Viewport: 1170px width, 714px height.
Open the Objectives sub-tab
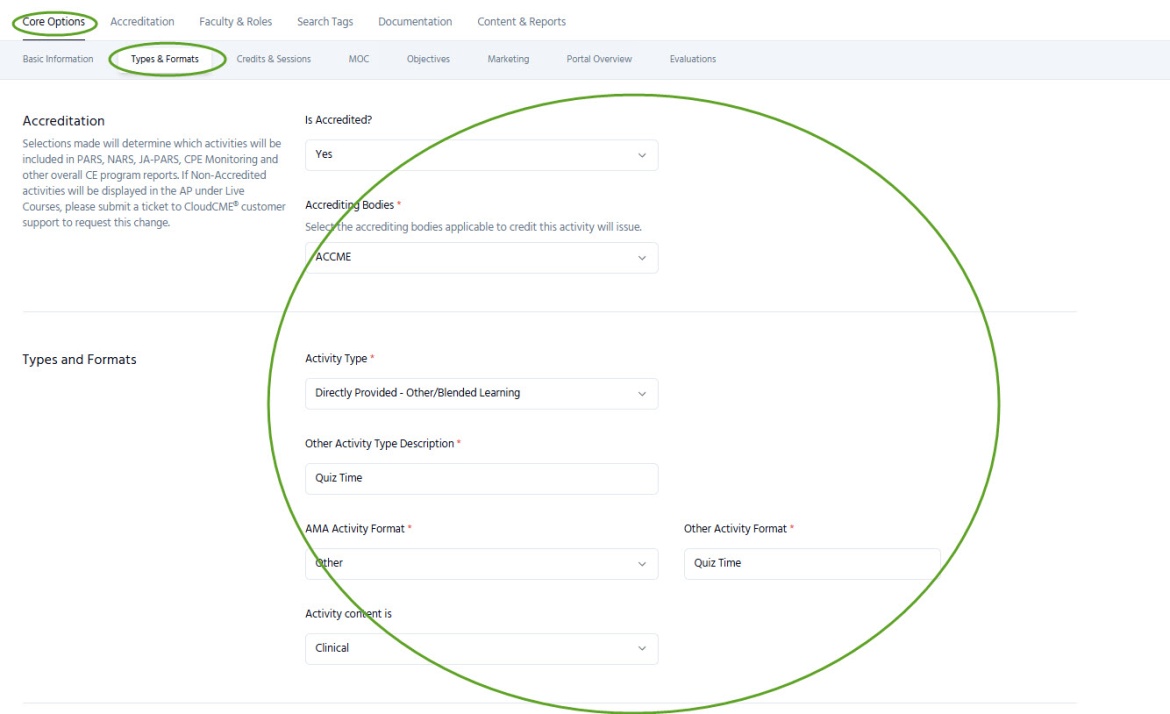point(428,59)
